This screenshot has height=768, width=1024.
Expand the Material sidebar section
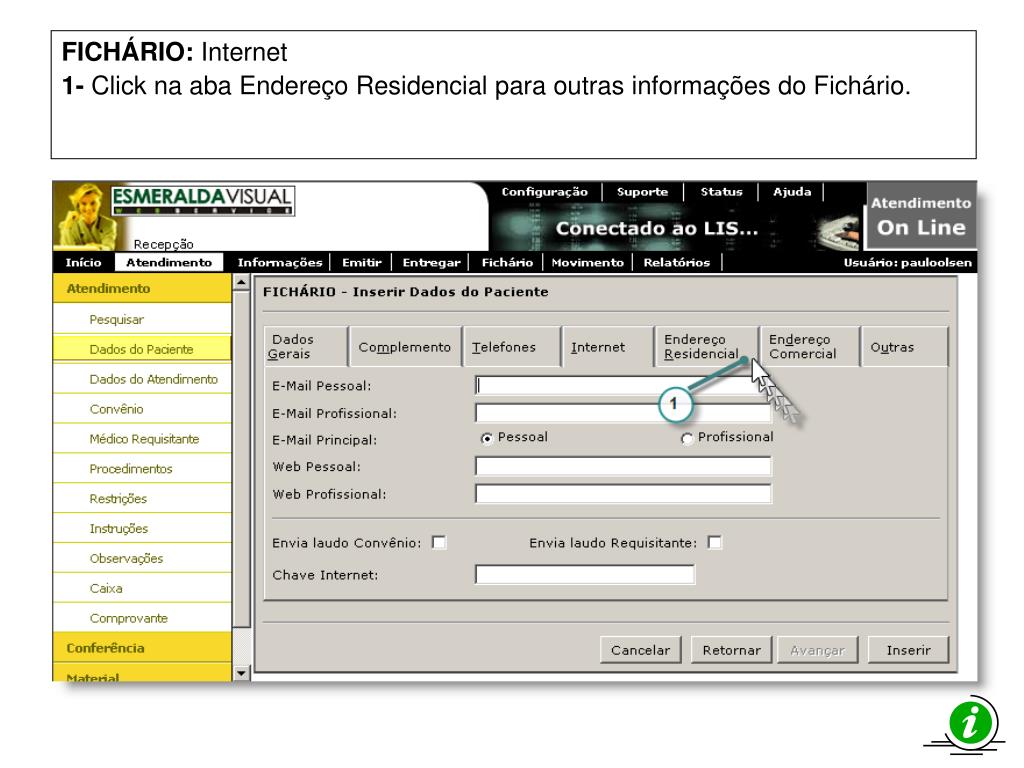(142, 674)
